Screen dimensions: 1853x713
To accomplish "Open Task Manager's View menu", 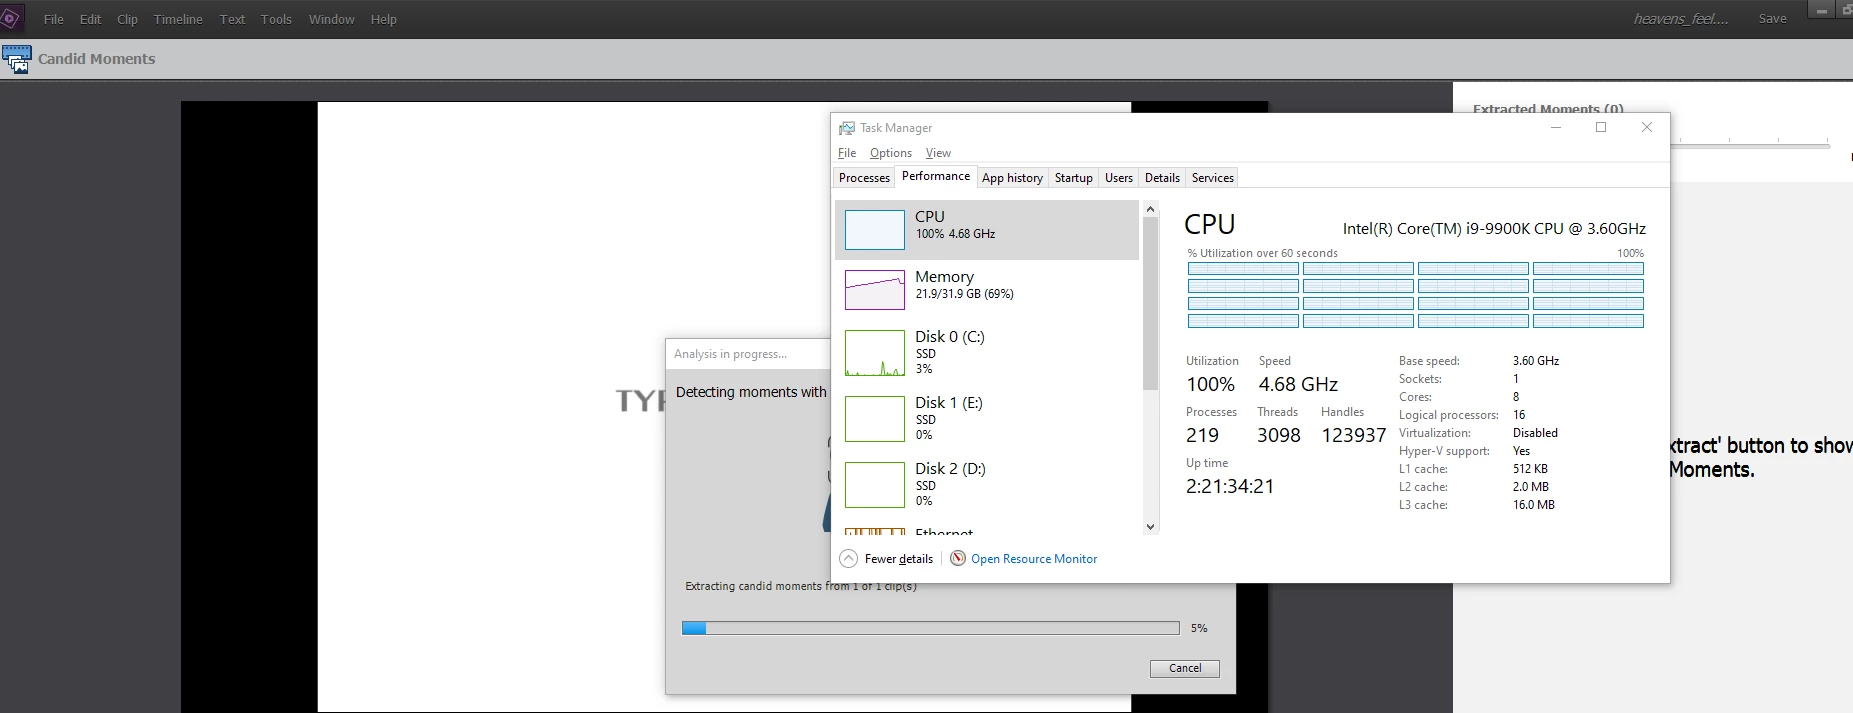I will click(938, 153).
